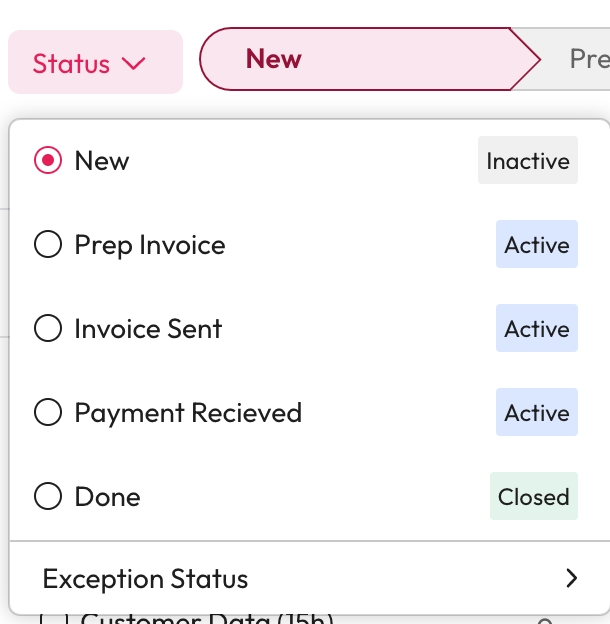This screenshot has width=610, height=624.
Task: Click the Active badge beside Invoice Sent
Action: [x=537, y=329]
